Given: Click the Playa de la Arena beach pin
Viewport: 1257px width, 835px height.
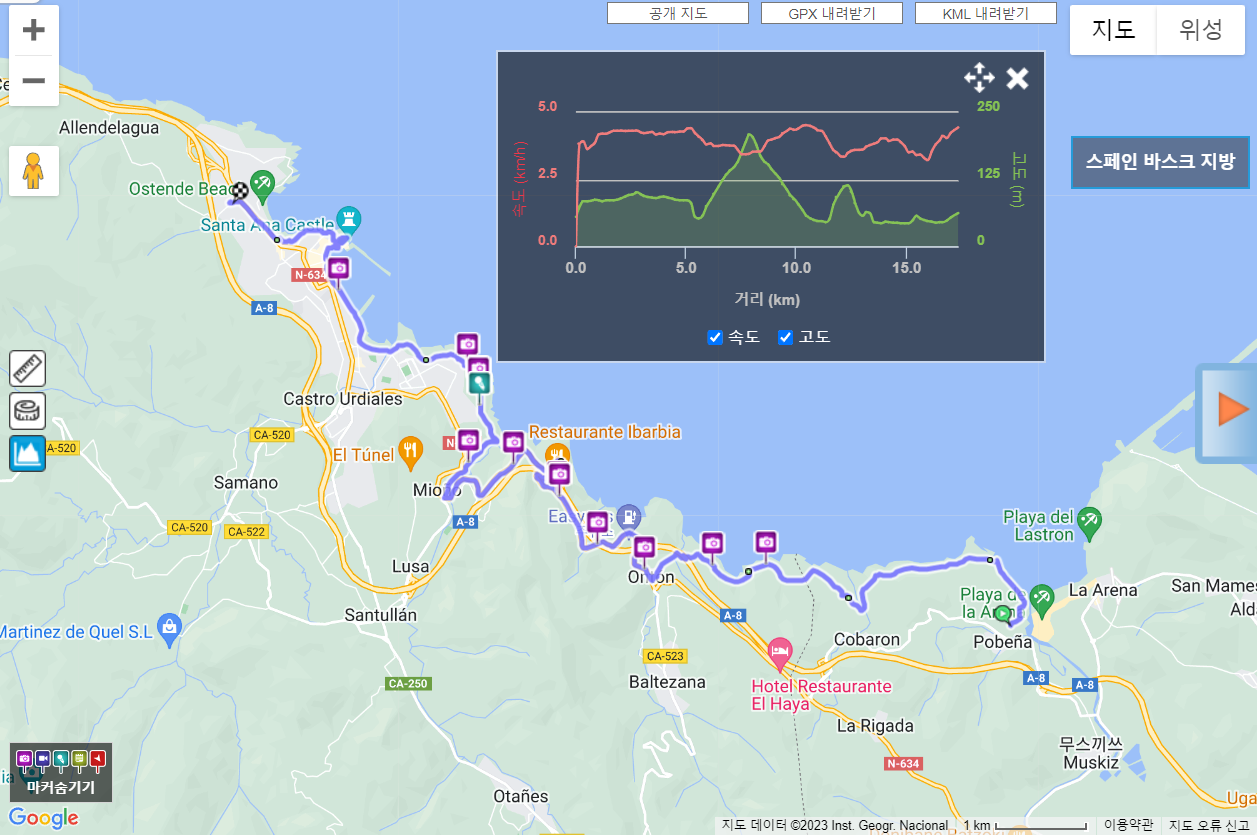Looking at the screenshot, I should click(x=1041, y=598).
